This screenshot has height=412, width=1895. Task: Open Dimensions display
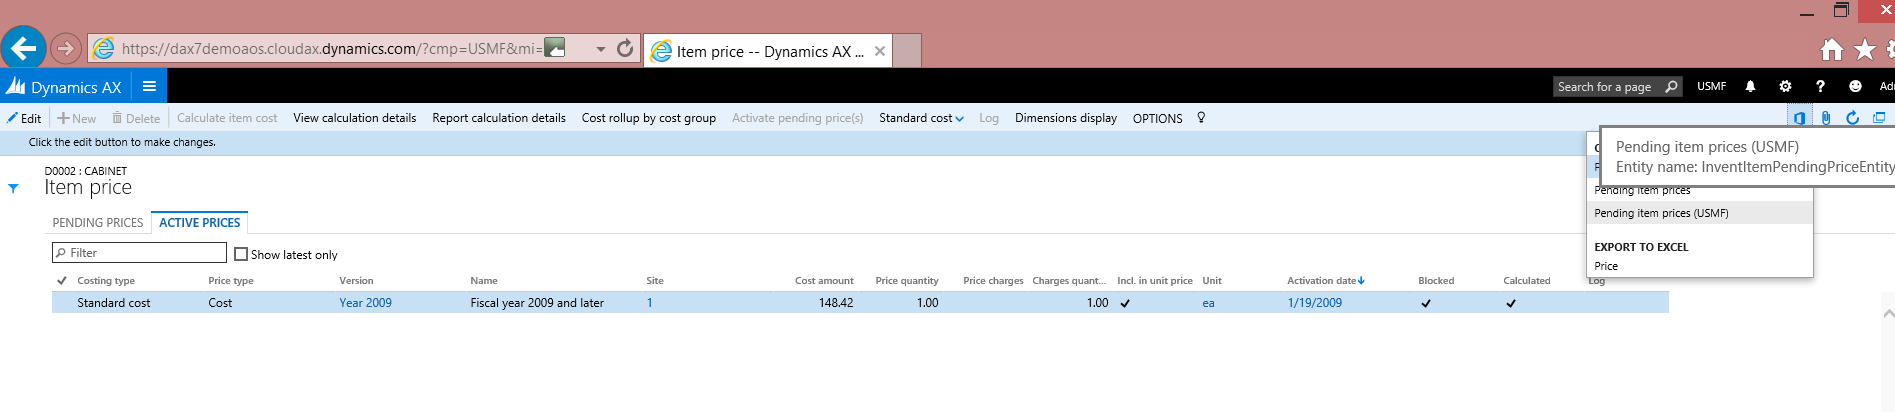[1066, 118]
